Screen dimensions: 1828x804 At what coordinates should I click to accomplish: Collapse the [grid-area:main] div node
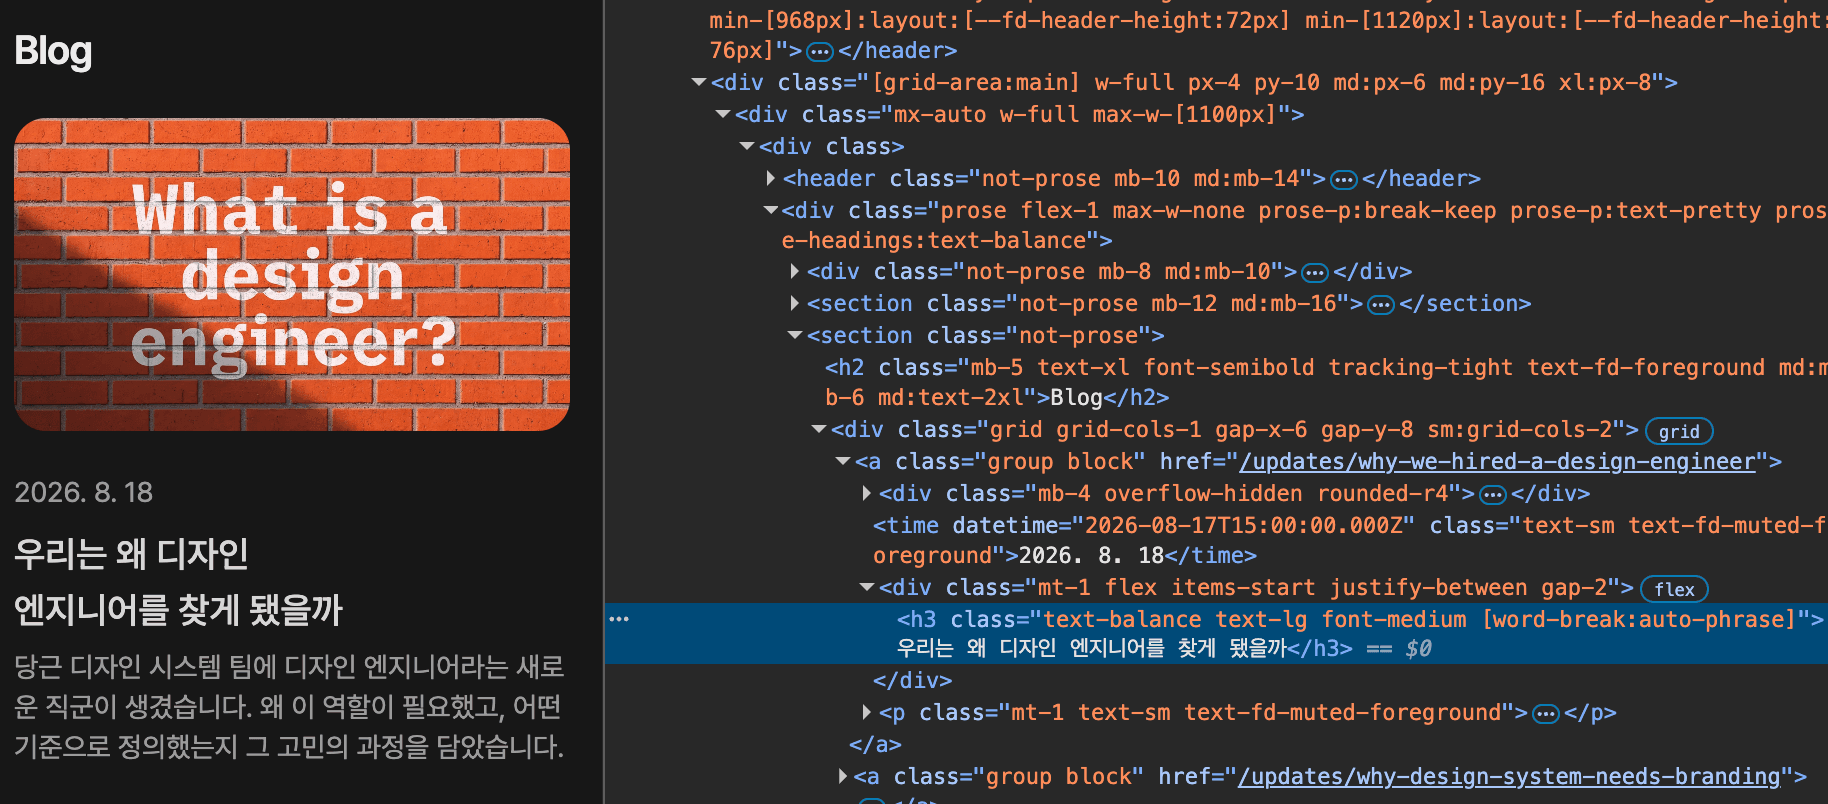(x=699, y=82)
